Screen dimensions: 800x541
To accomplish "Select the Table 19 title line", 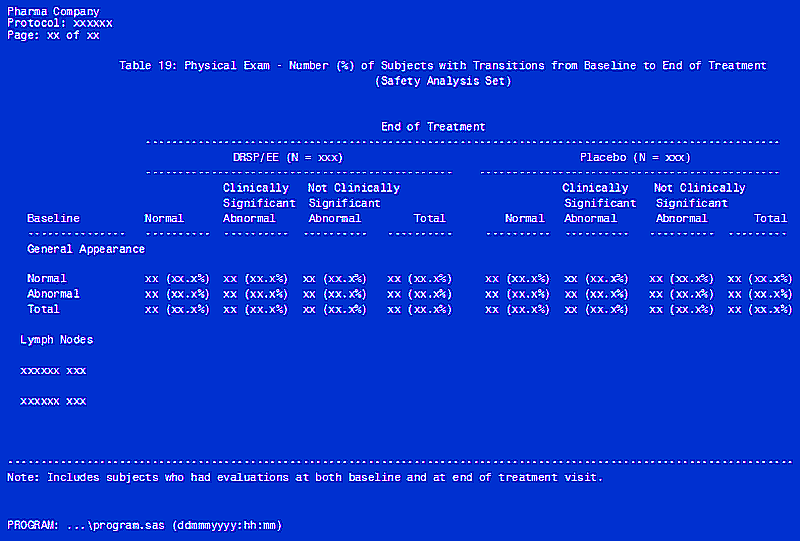I will (442, 66).
